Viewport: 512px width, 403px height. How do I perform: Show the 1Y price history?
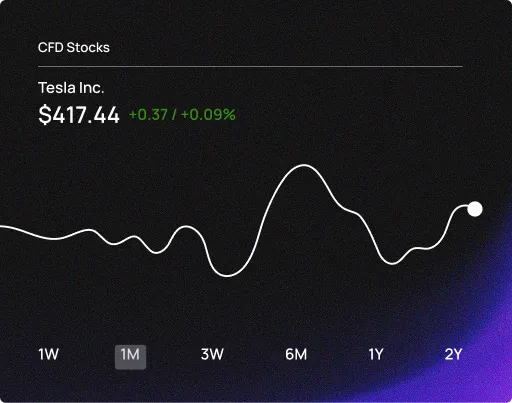click(x=376, y=354)
